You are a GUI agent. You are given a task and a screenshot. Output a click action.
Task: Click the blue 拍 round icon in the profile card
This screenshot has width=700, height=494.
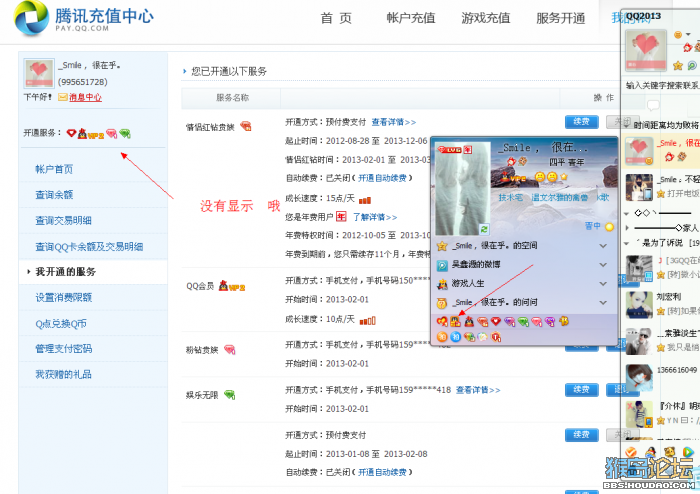click(455, 337)
